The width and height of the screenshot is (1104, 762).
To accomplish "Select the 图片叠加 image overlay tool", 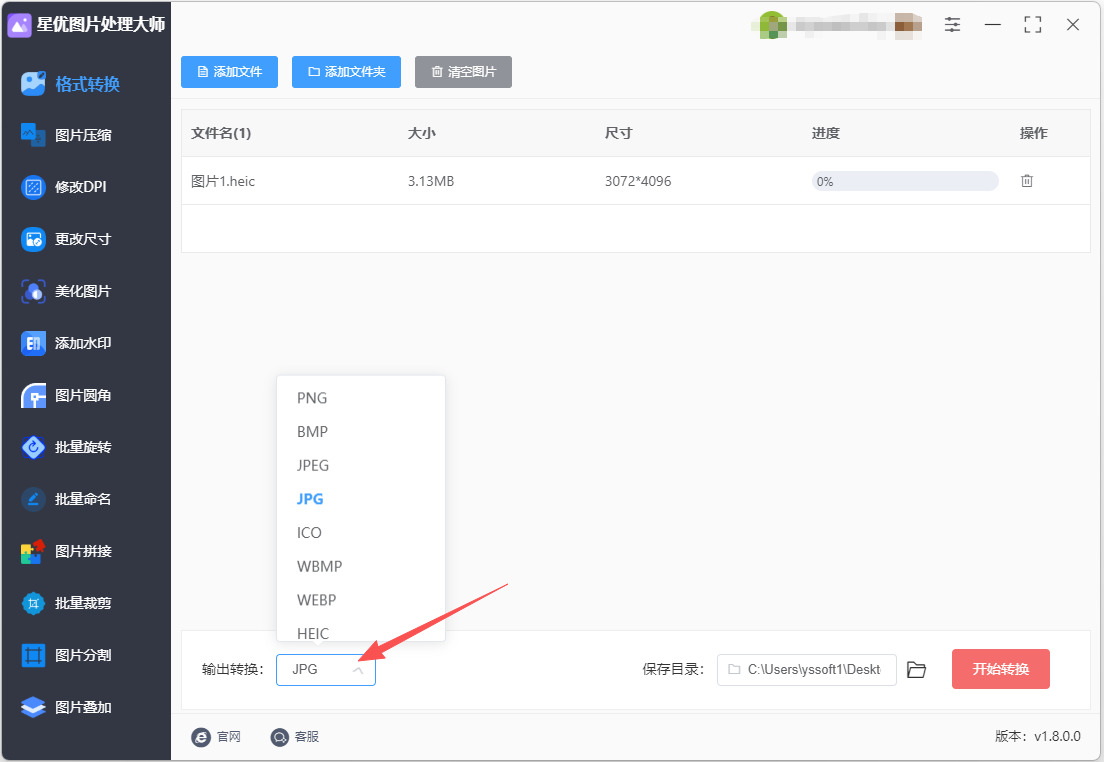I will [x=65, y=707].
